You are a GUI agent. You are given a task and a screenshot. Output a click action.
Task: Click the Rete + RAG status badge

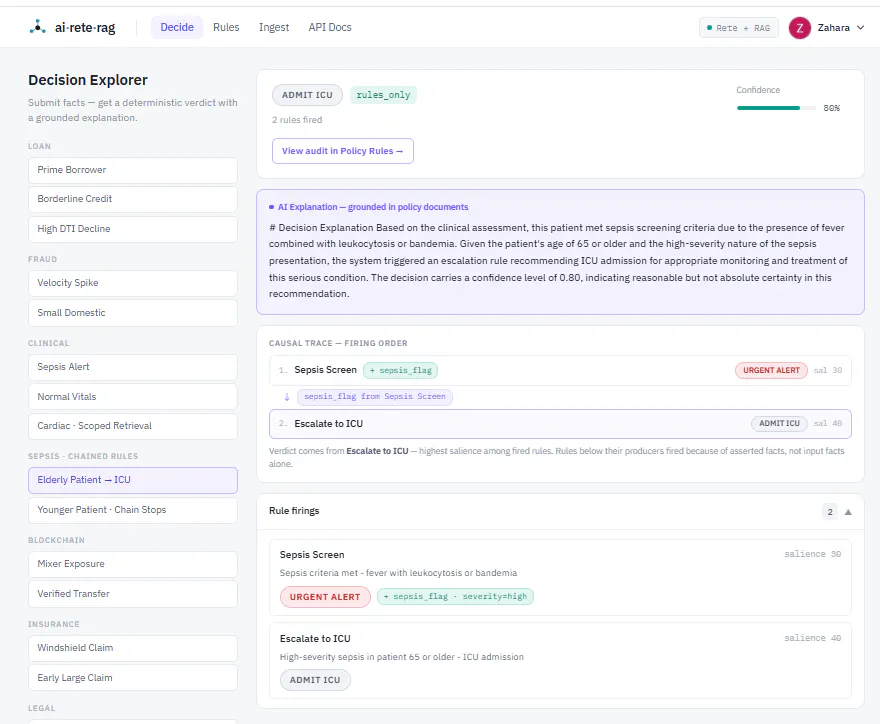[x=739, y=28]
